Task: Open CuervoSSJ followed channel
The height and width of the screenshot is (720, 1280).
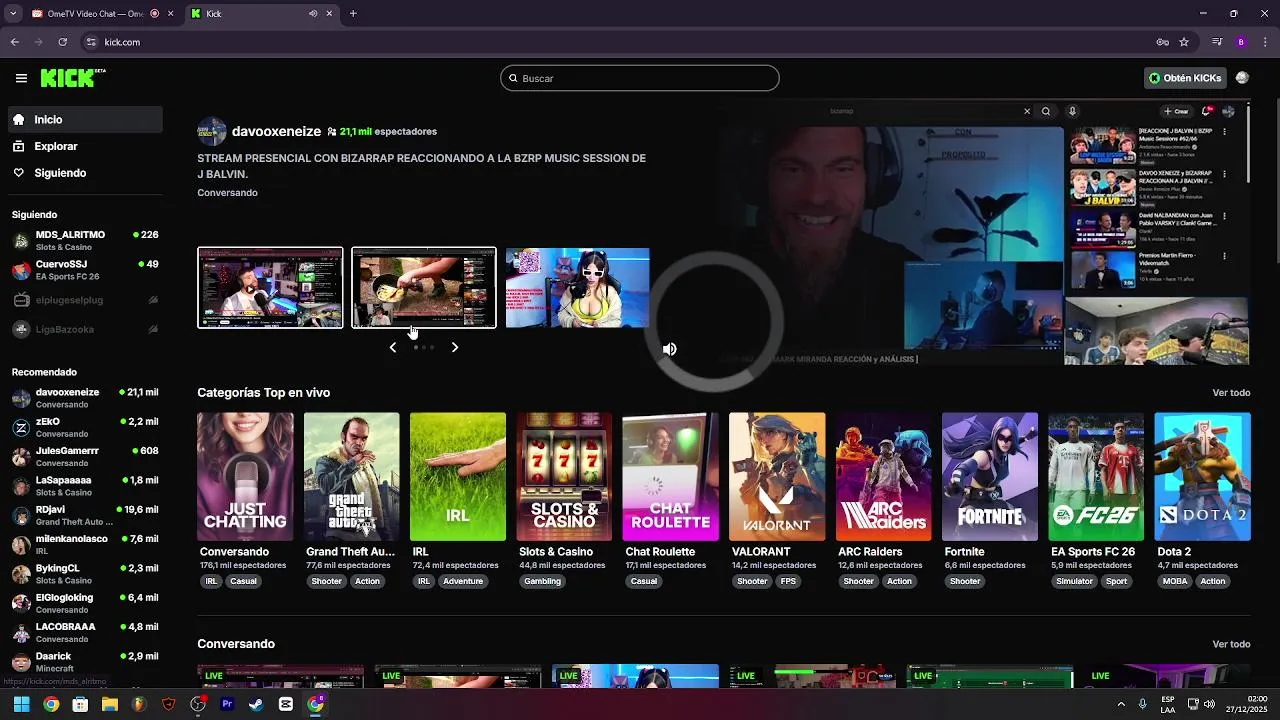Action: (85, 270)
